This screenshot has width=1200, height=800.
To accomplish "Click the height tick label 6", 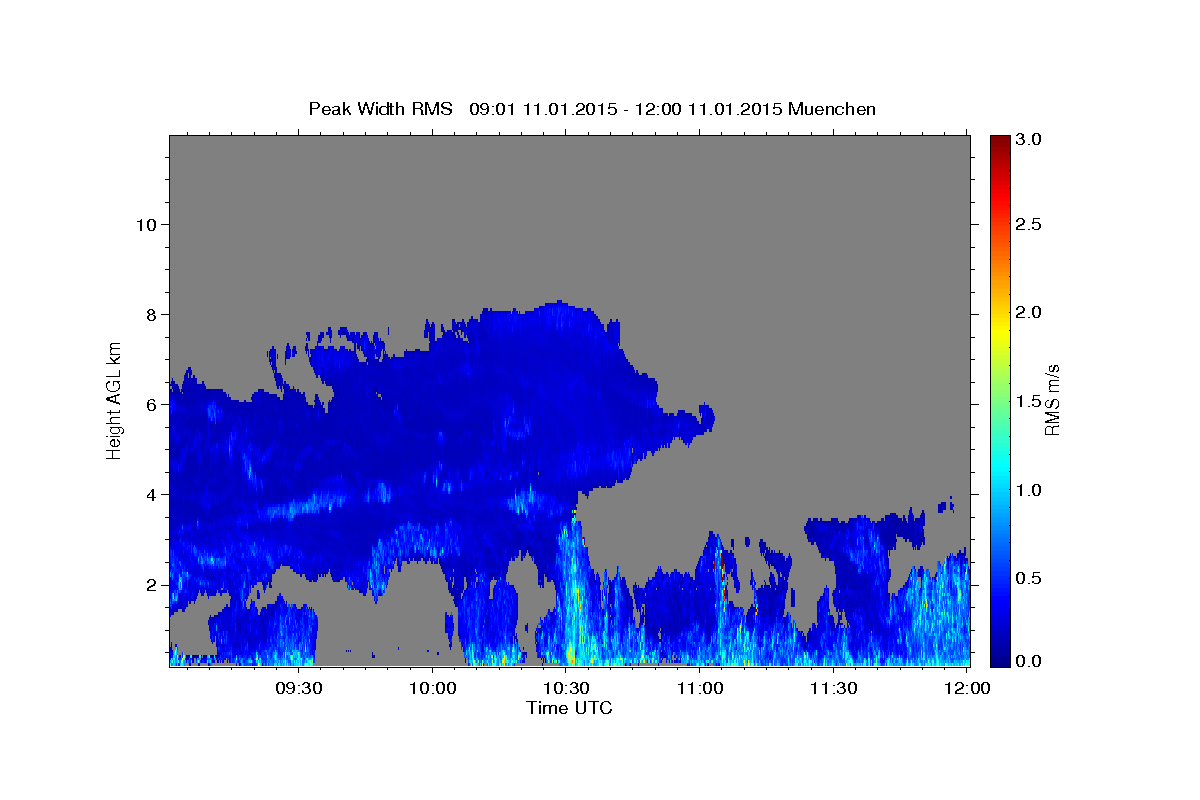I will [x=151, y=405].
